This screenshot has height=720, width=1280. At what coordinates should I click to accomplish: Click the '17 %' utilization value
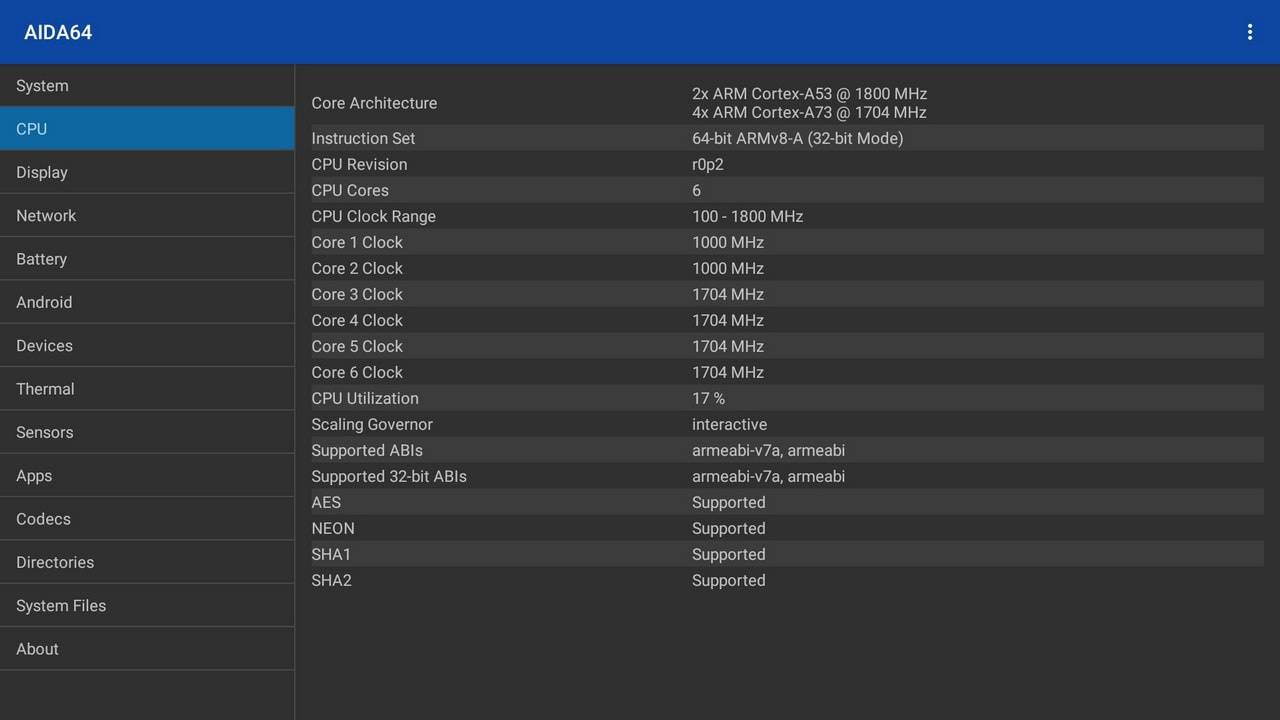(x=708, y=398)
